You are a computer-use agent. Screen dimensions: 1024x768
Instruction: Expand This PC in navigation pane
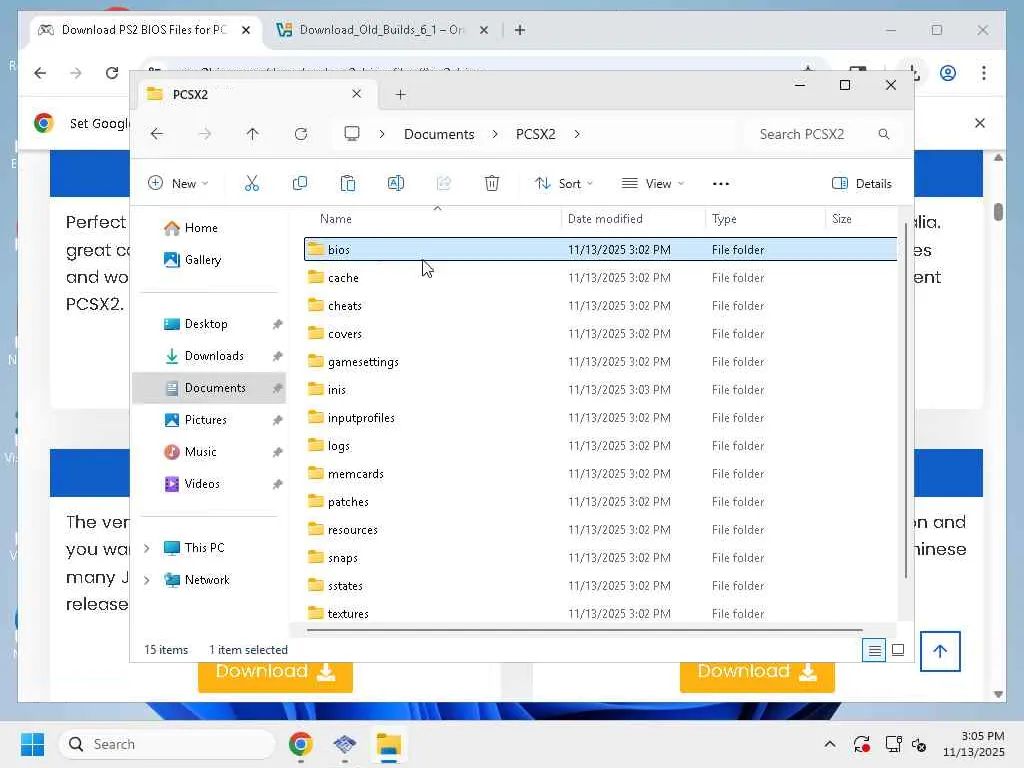pyautogui.click(x=147, y=548)
